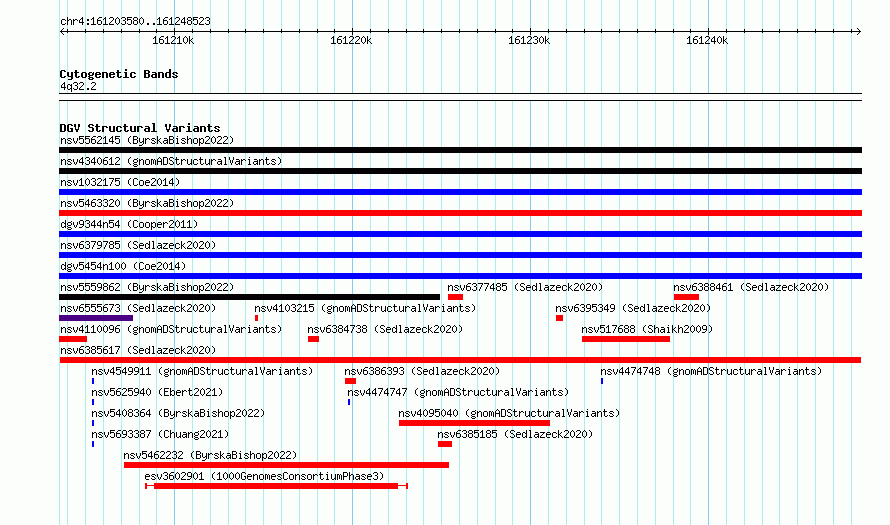890x525 pixels.
Task: Click the Cytogenetic Bands track title
Action: point(119,74)
